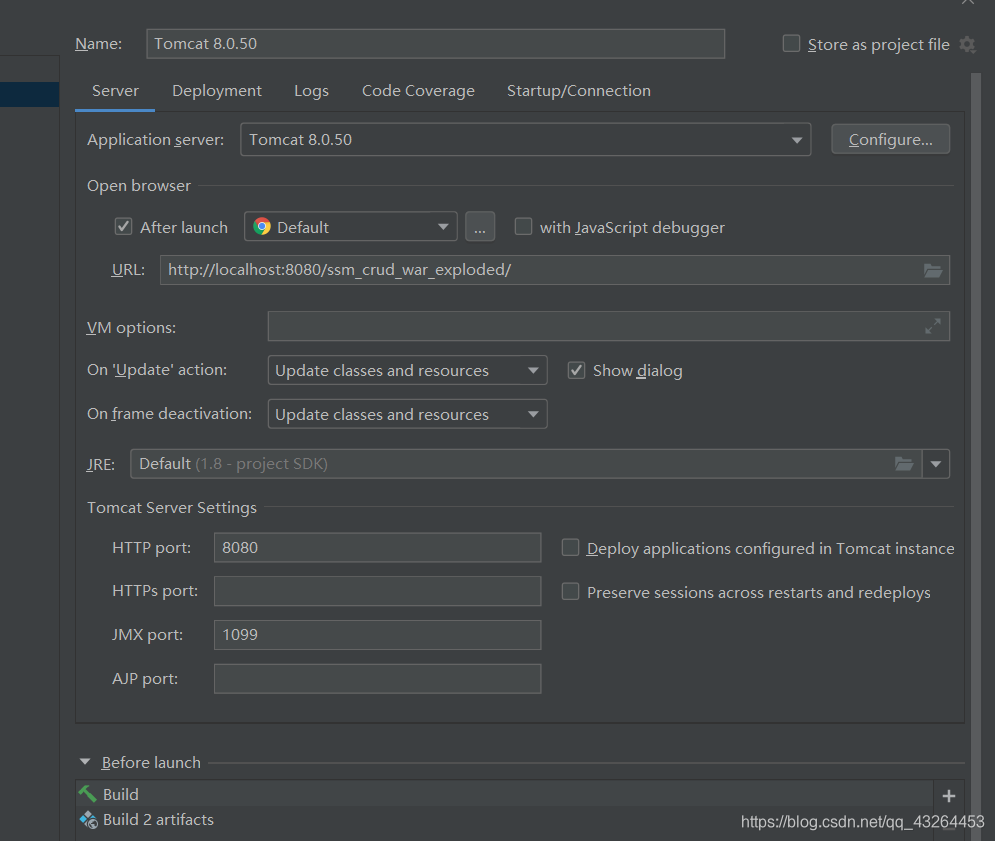Select the Build 2 artifacts entry
The width and height of the screenshot is (995, 841).
point(504,819)
